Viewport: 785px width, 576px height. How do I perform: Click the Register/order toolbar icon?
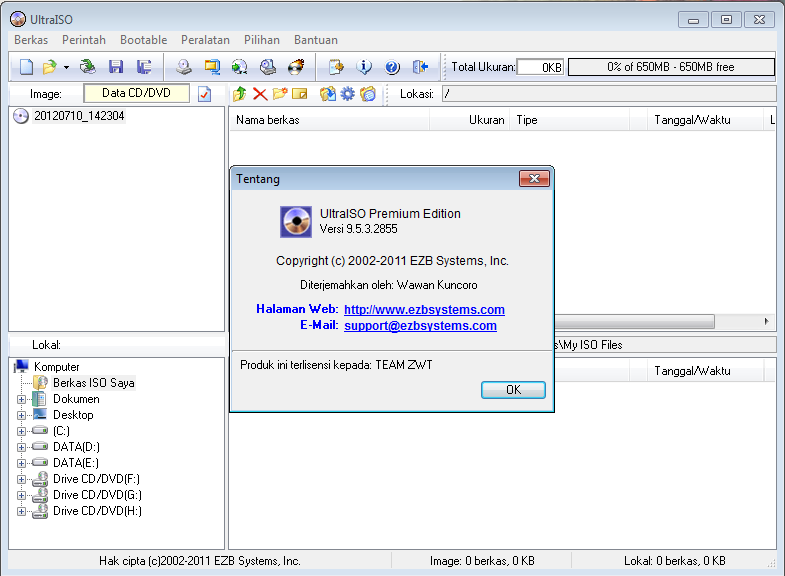pyautogui.click(x=336, y=67)
